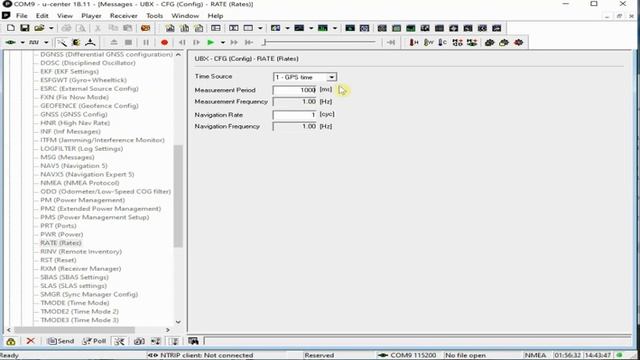Select GNSS (GNSS Config) in tree
Image resolution: width=640 pixels, height=360 pixels.
(74, 114)
